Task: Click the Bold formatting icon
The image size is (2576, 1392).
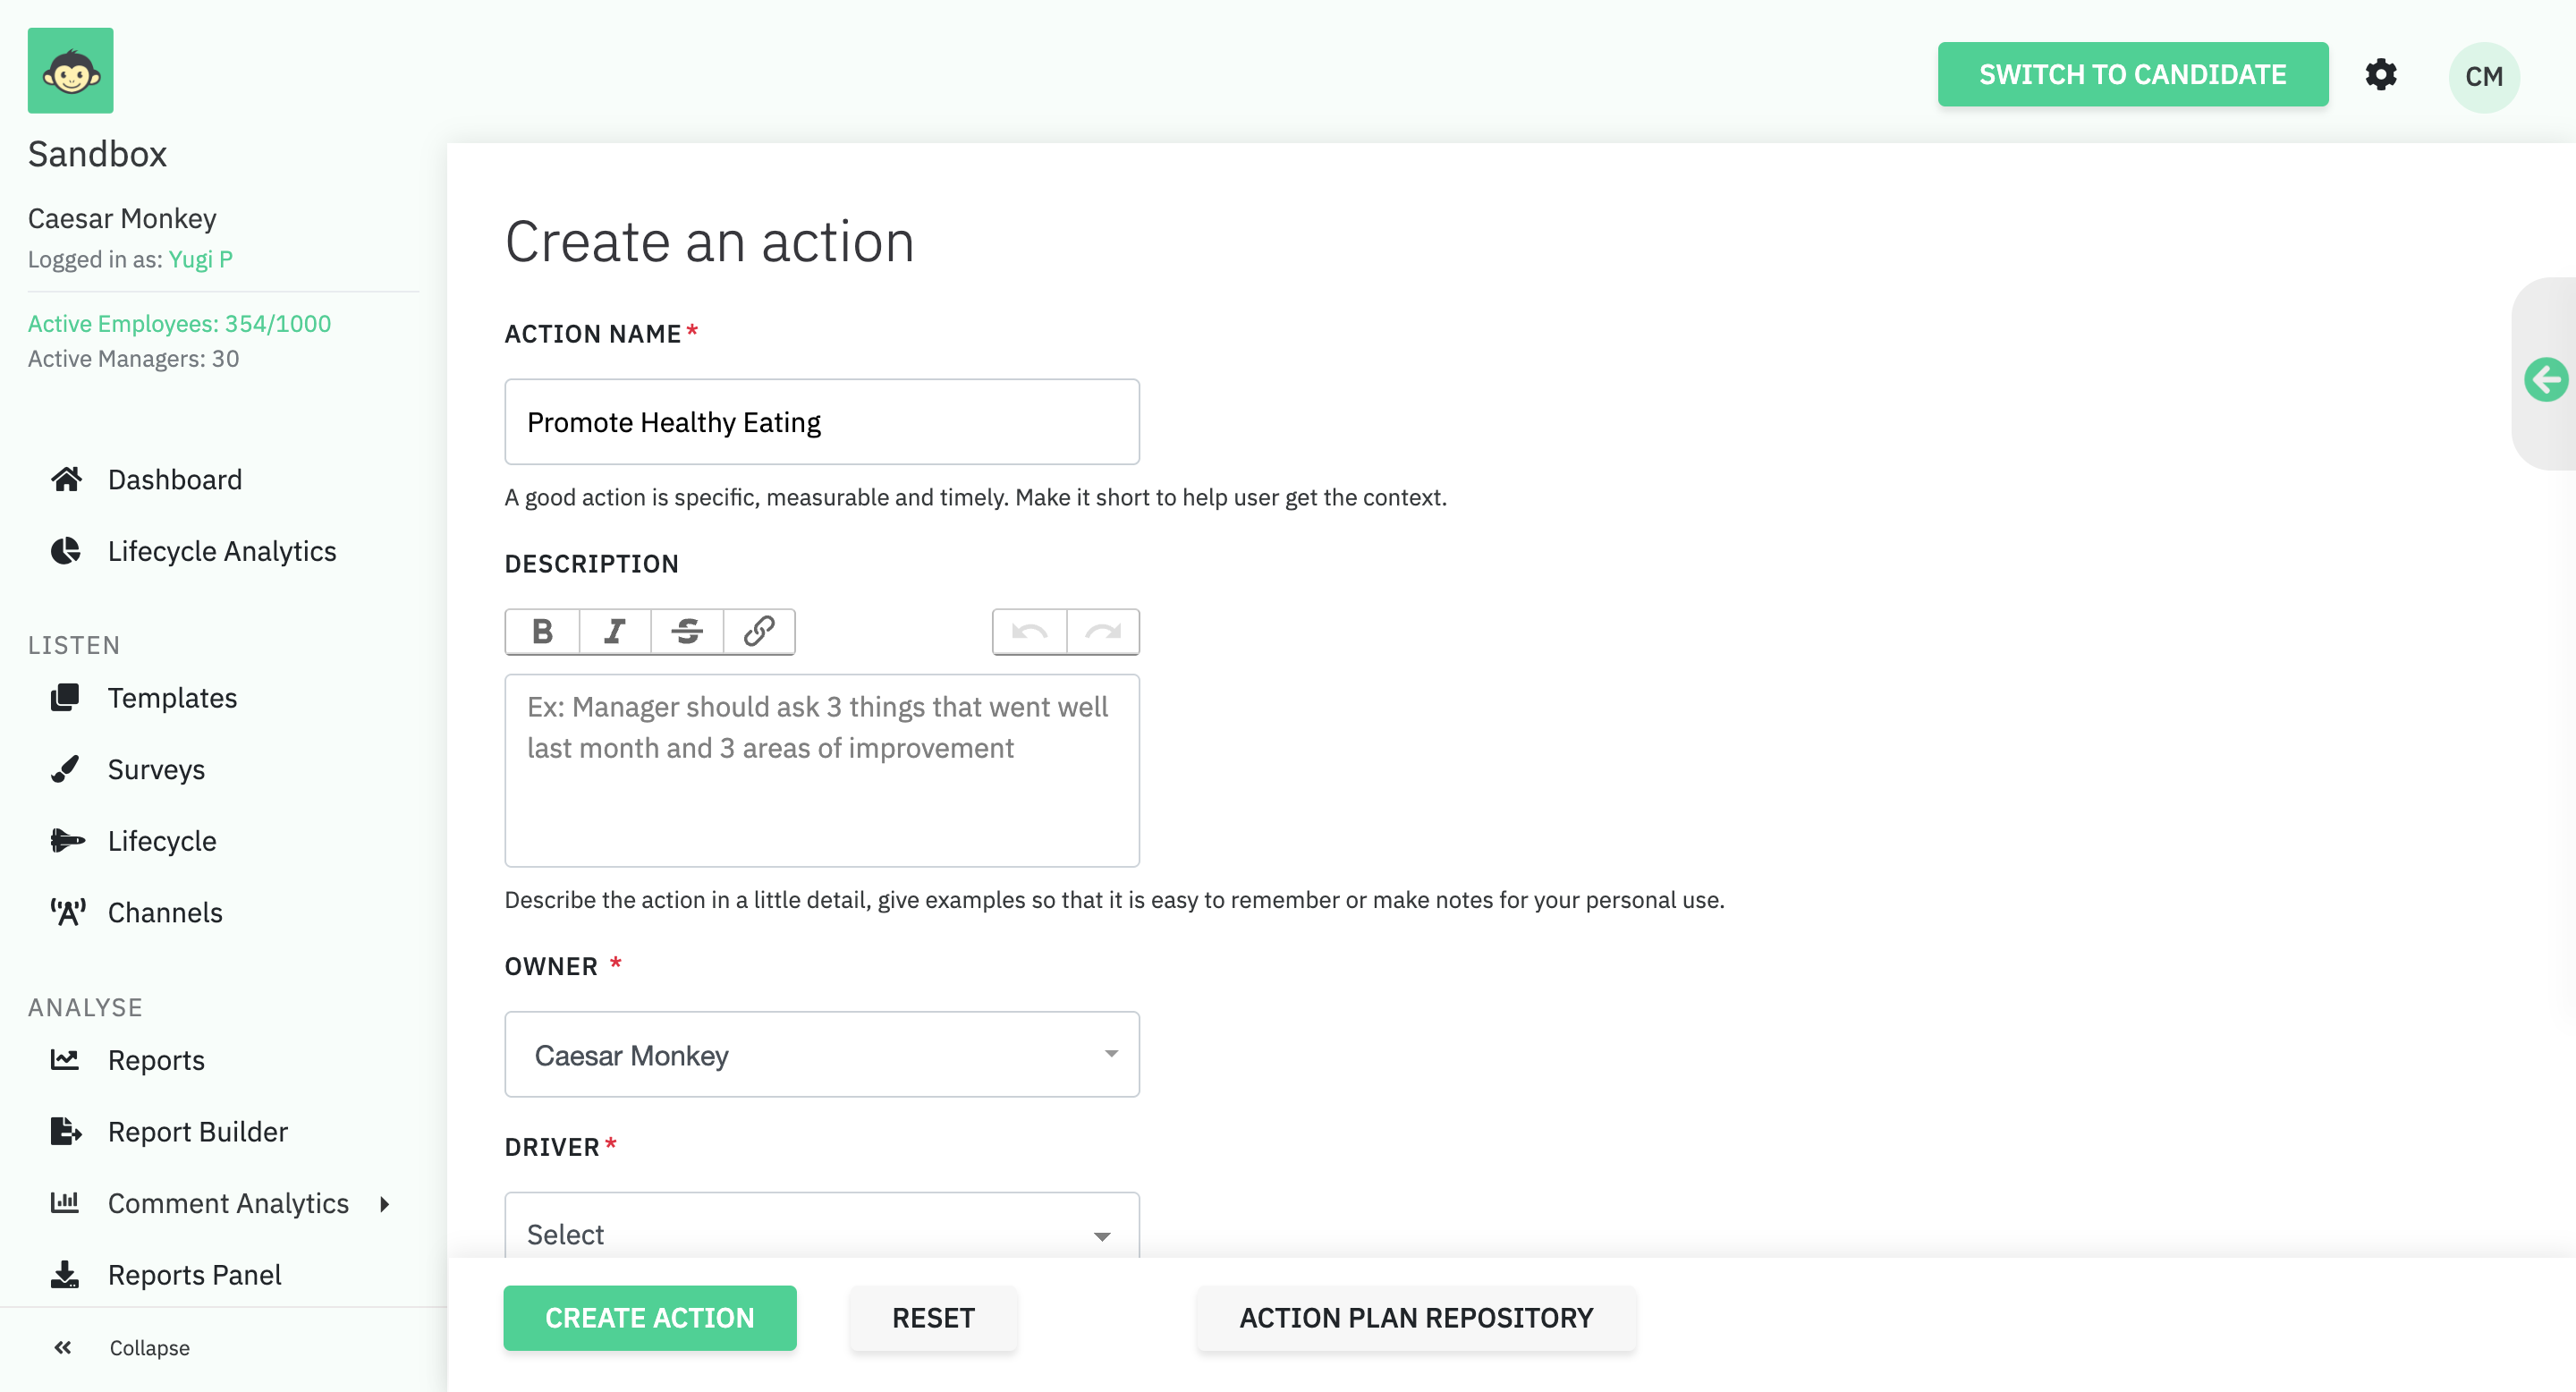Action: pos(542,631)
